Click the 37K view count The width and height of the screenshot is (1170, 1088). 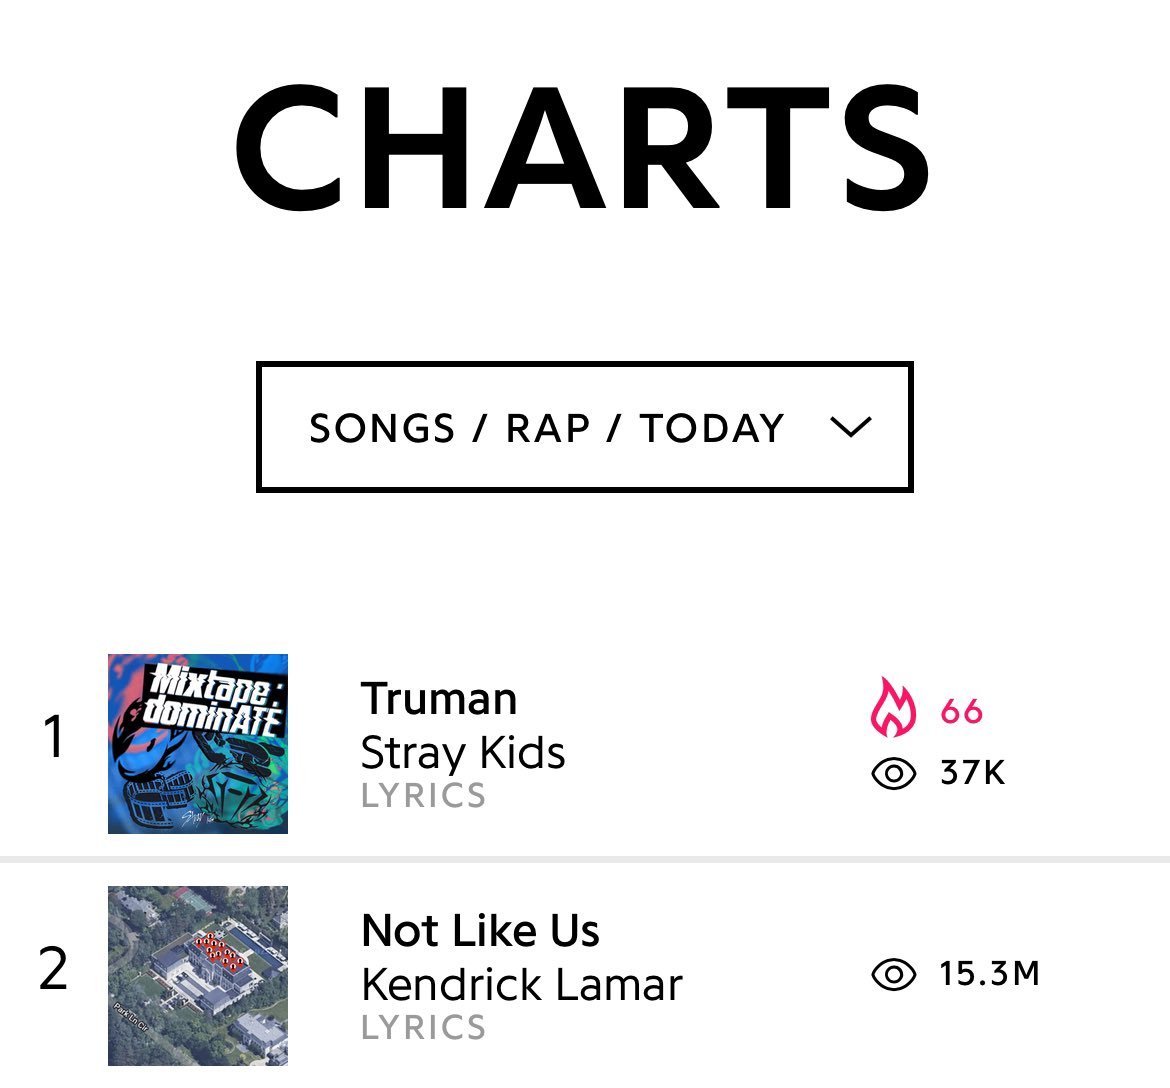(x=972, y=773)
